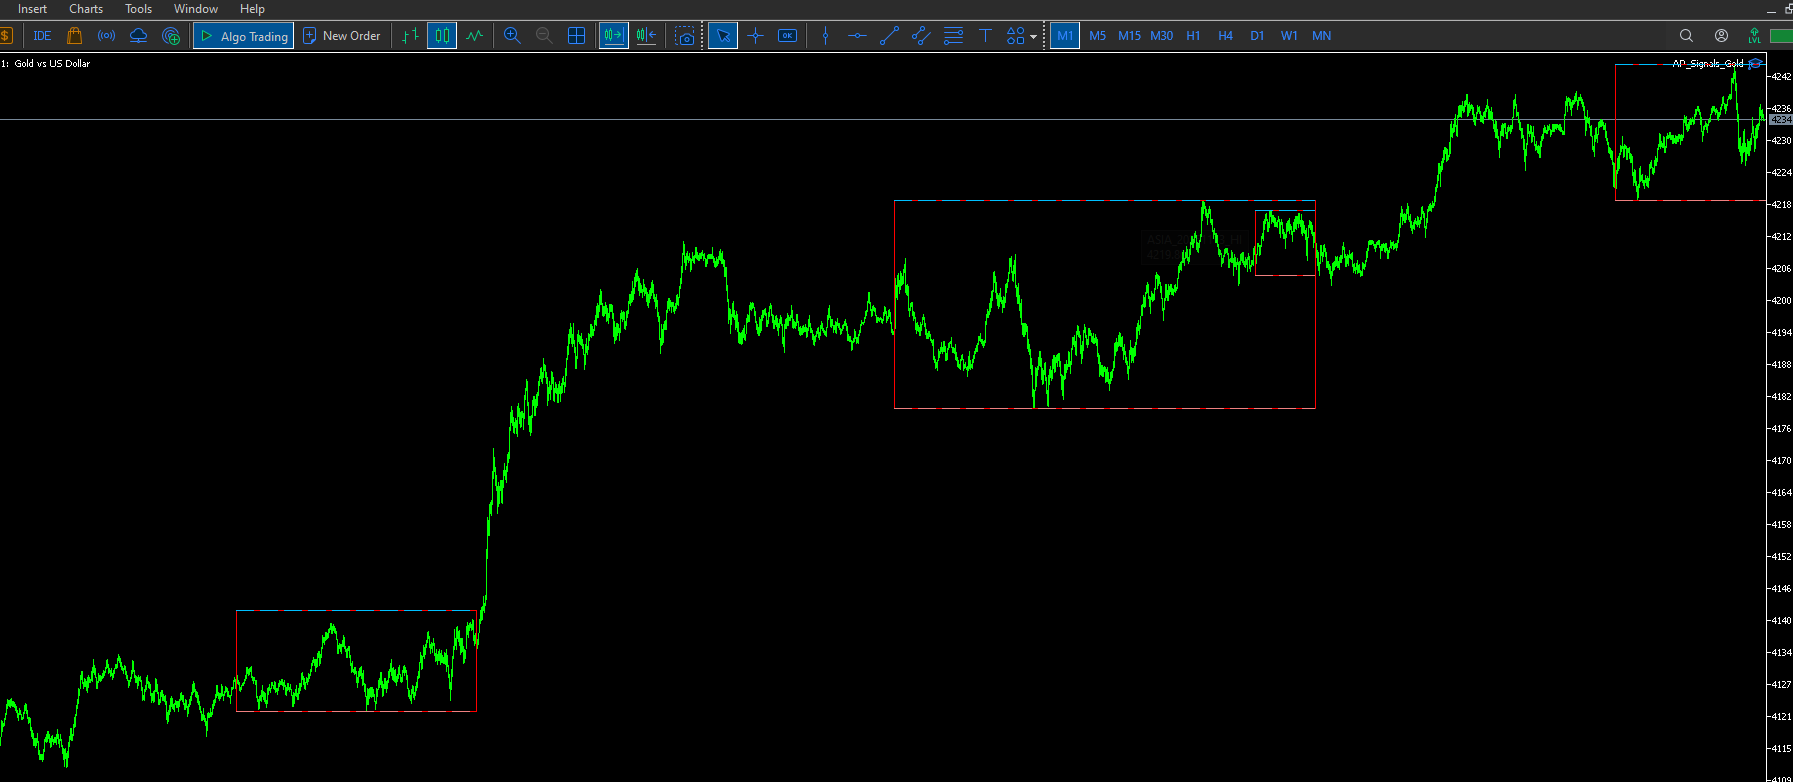Click the current price label 4234
This screenshot has width=1793, height=782.
pyautogui.click(x=1781, y=120)
